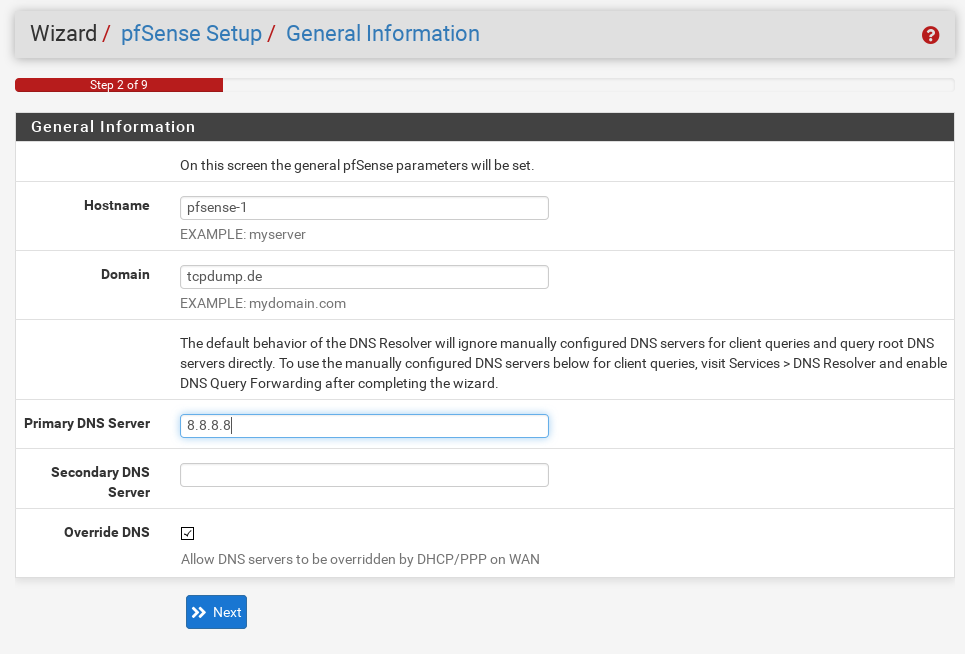The width and height of the screenshot is (965, 654).
Task: Click the Next button to continue the wizard
Action: pyautogui.click(x=216, y=612)
